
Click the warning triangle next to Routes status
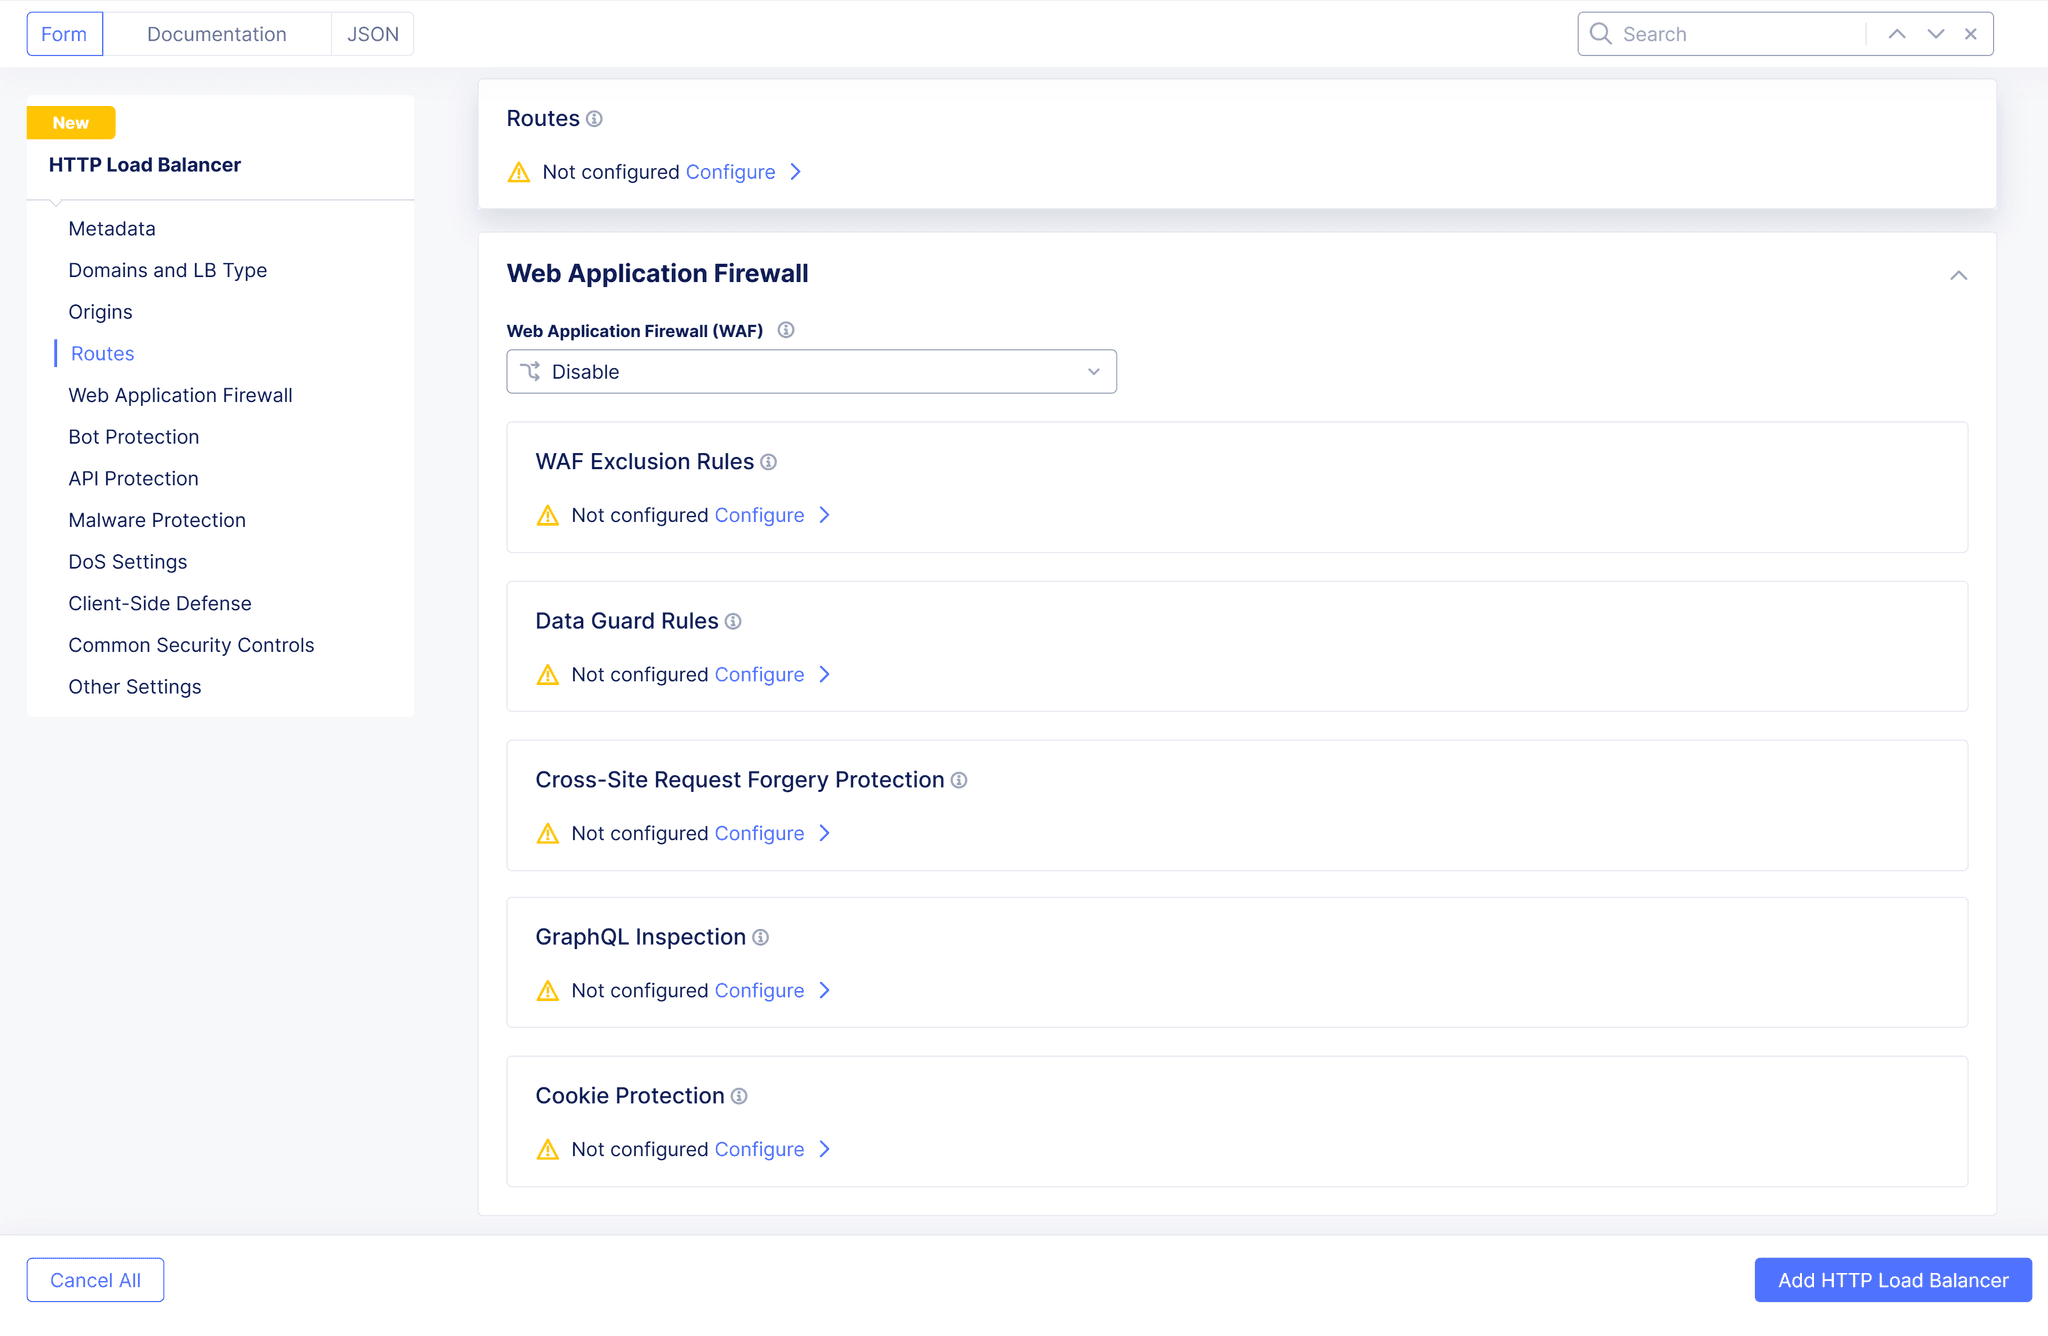click(x=518, y=172)
